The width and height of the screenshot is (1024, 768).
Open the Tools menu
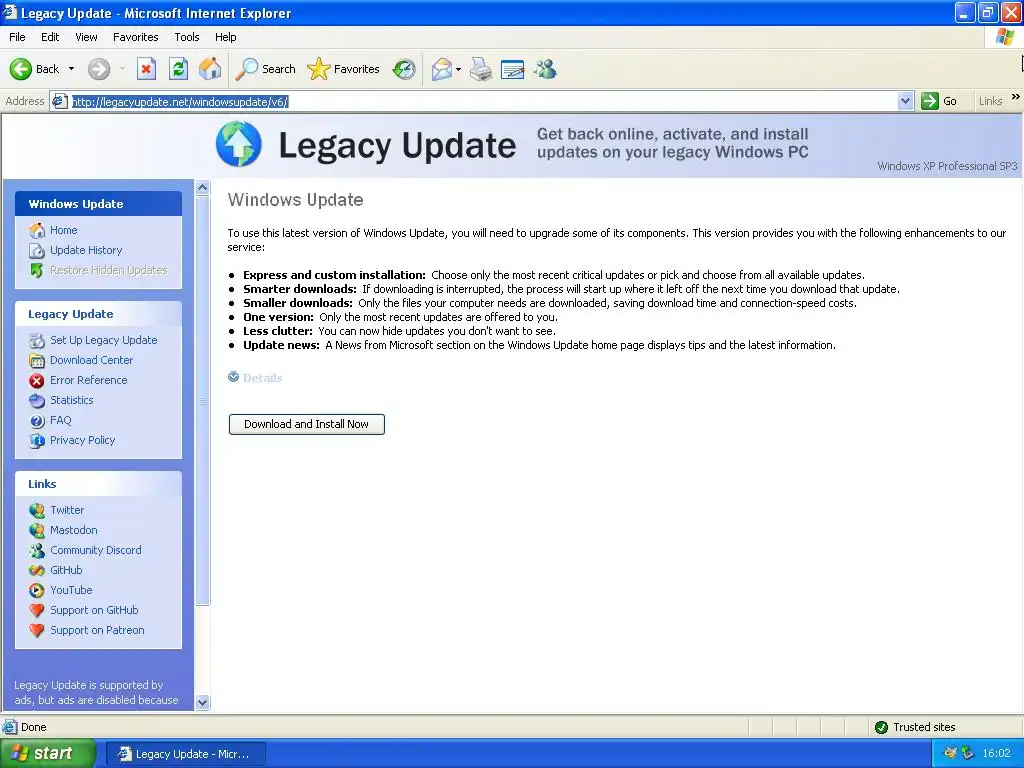[187, 37]
